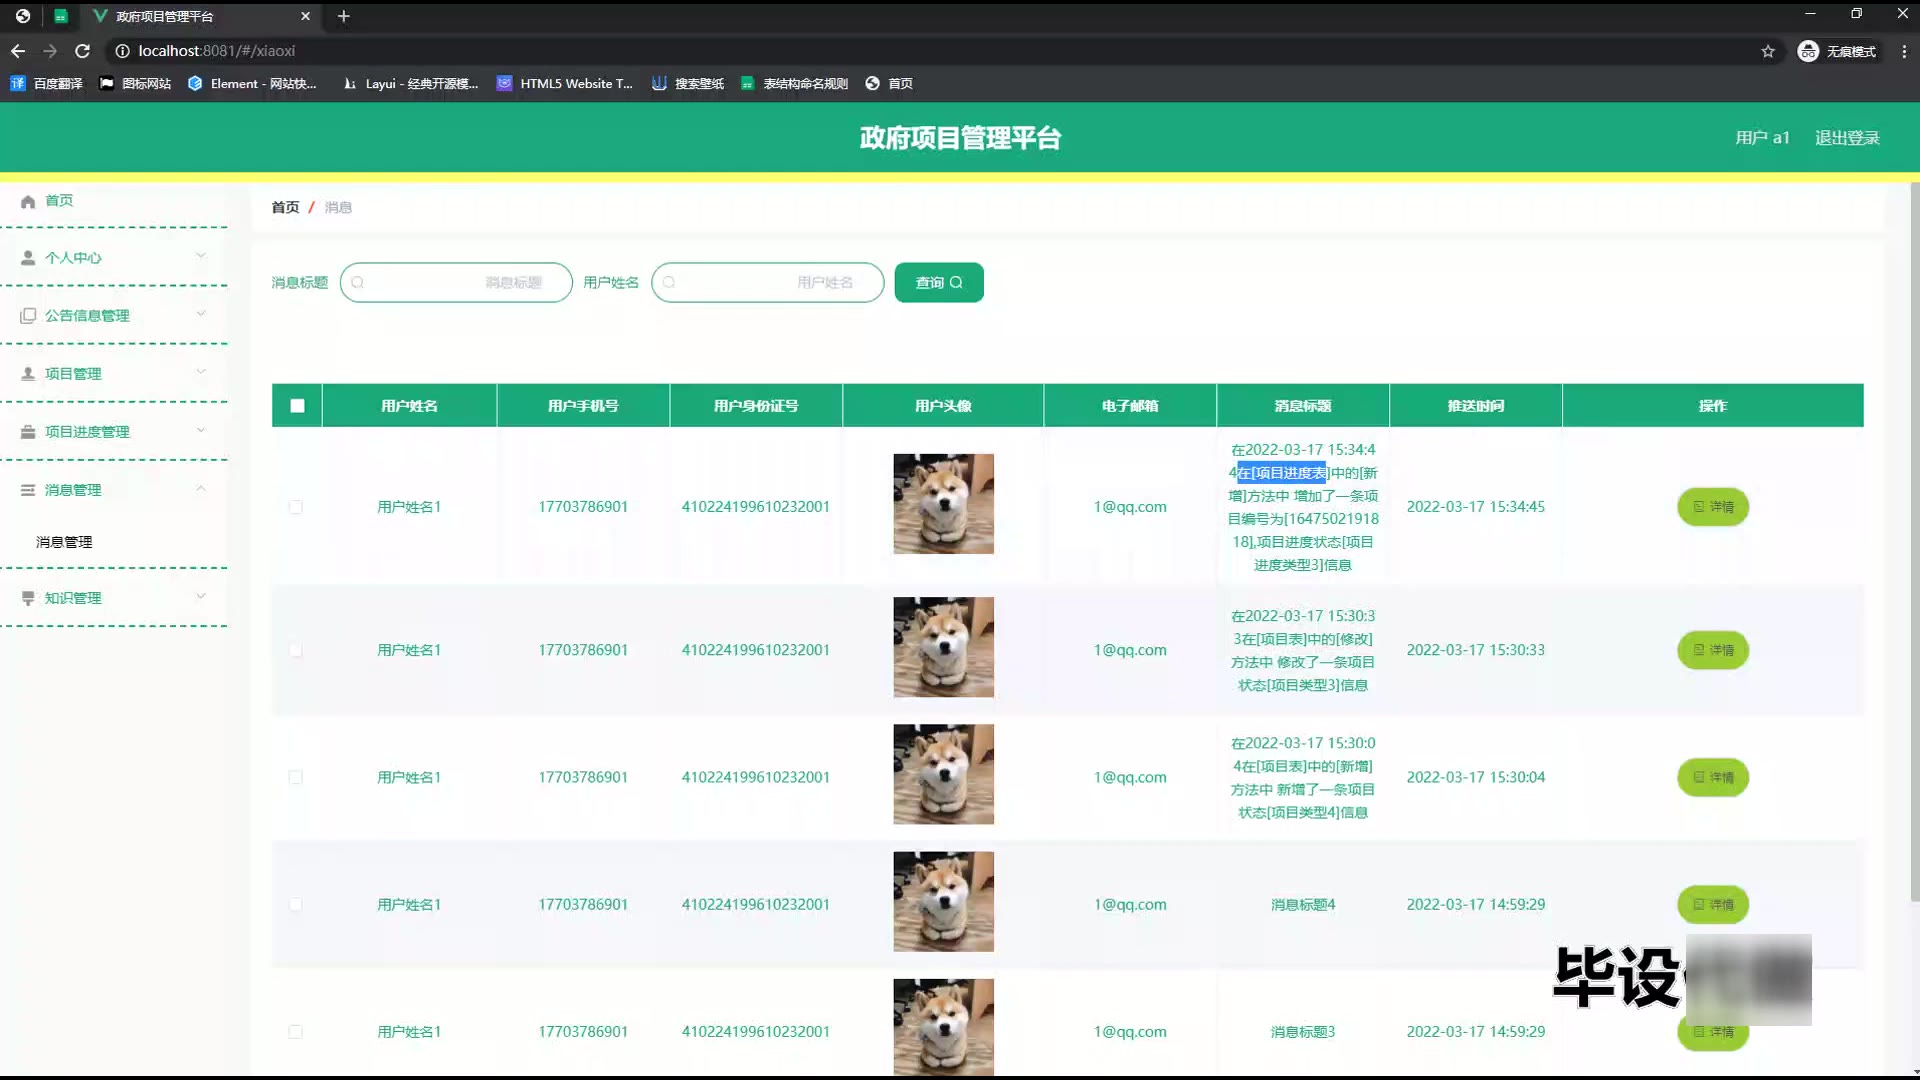Click the 个人中心 person icon

[28, 258]
